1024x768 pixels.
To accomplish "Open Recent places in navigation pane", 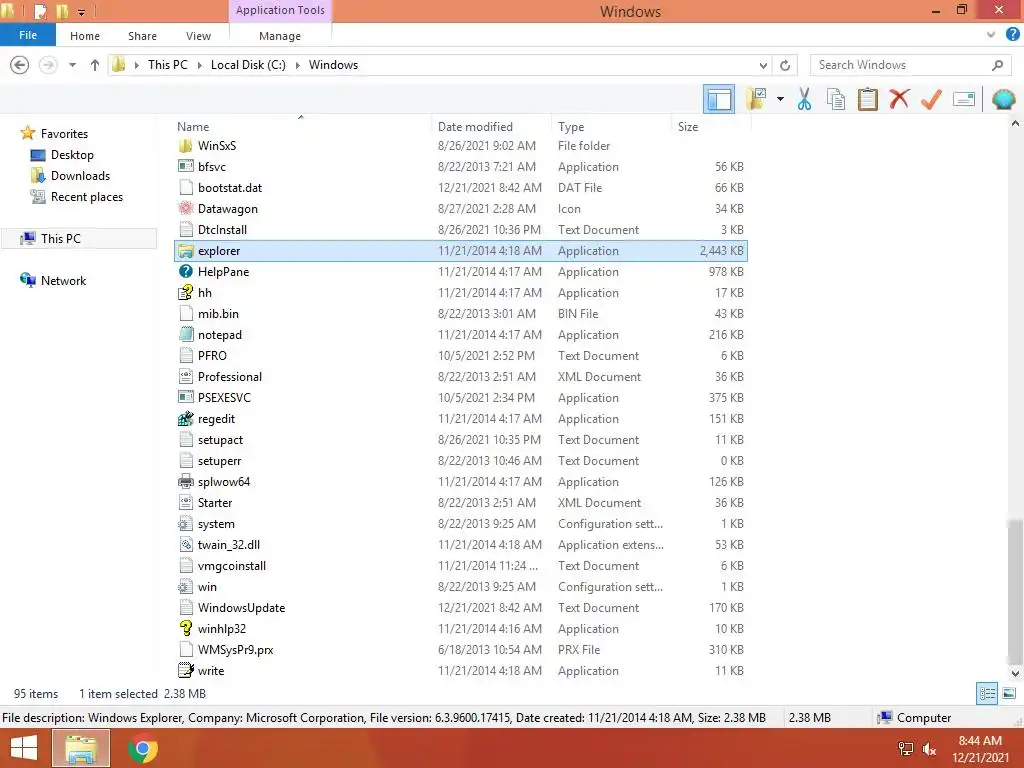I will (86, 197).
